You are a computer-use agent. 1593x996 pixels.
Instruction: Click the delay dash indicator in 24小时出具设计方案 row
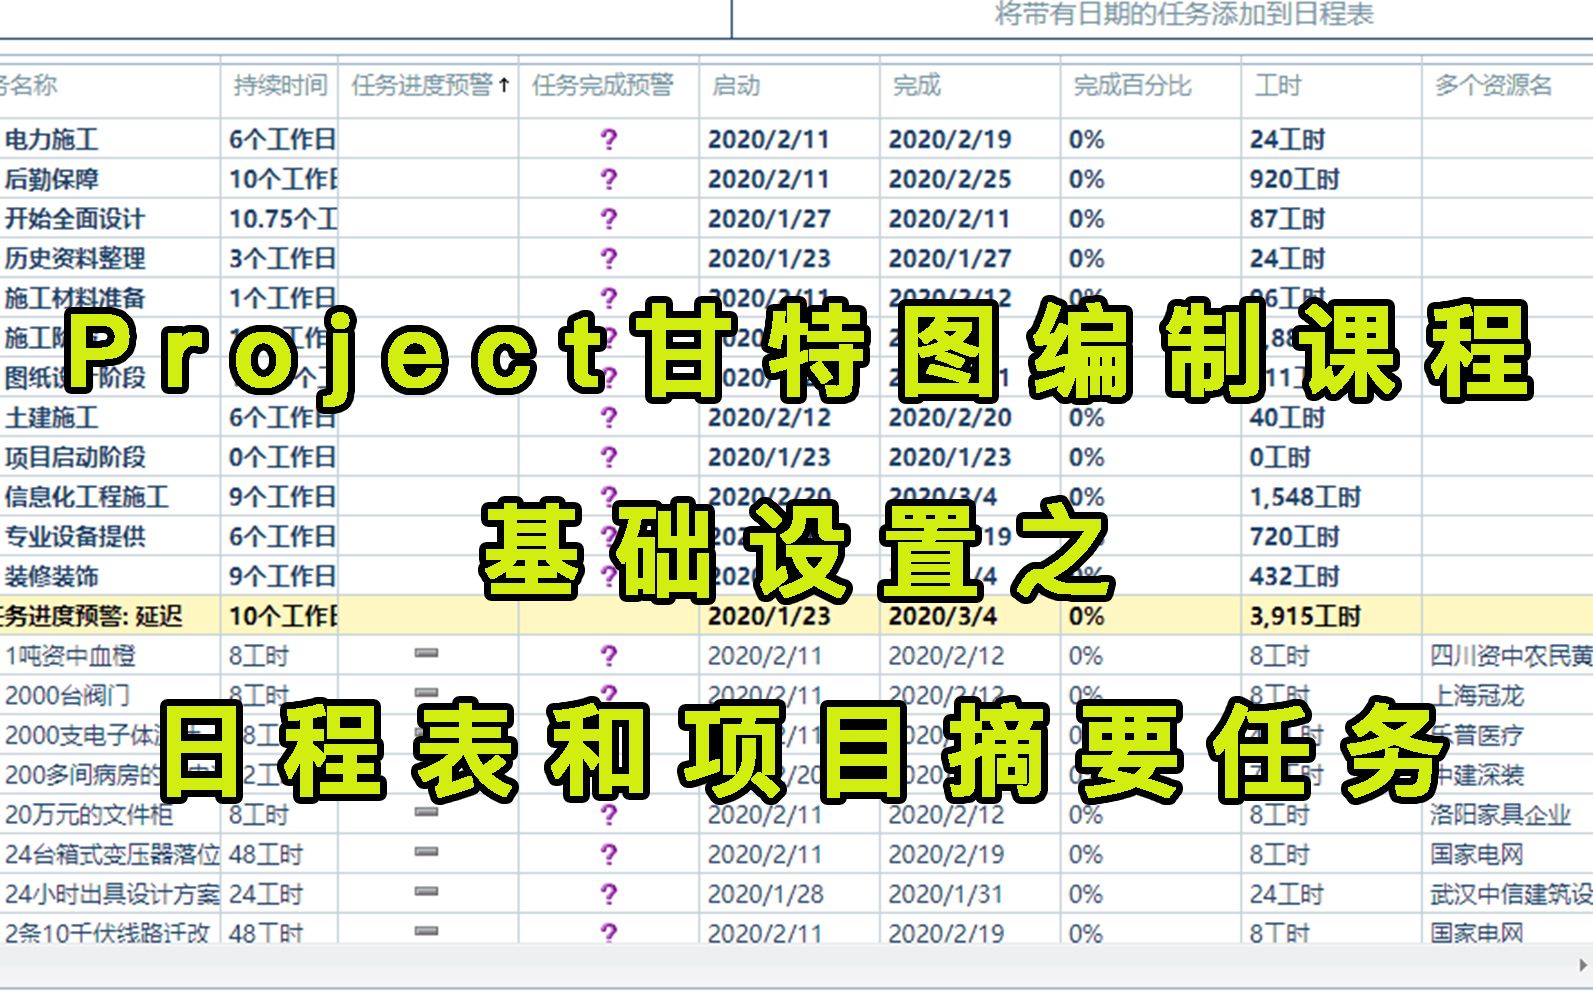pyautogui.click(x=427, y=891)
